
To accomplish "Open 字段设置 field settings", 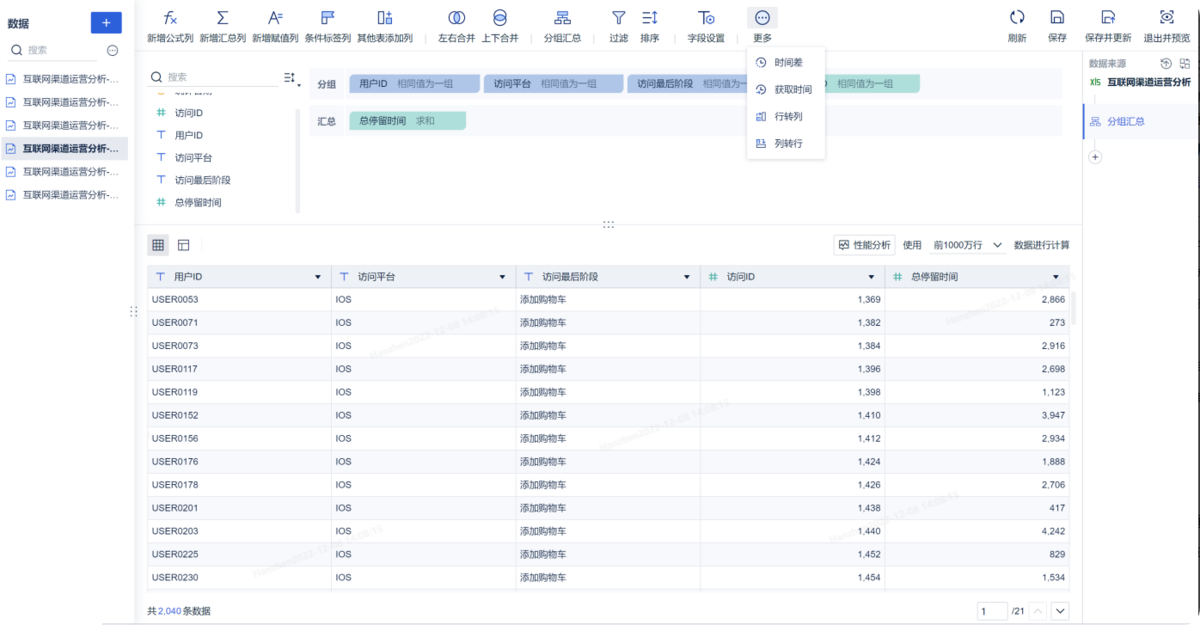I will (x=706, y=27).
